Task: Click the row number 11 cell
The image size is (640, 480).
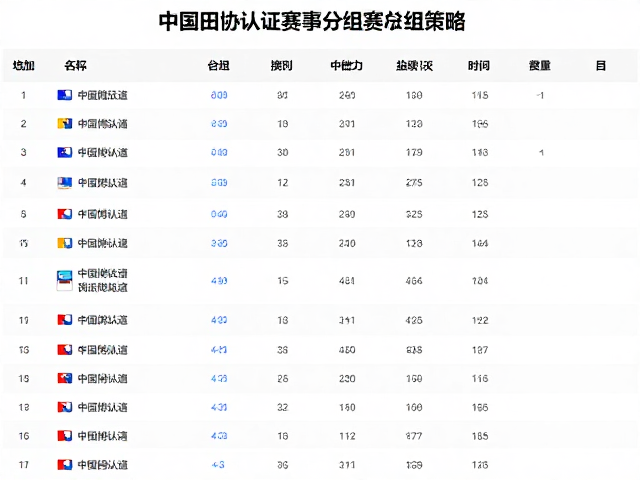Action: tap(23, 281)
